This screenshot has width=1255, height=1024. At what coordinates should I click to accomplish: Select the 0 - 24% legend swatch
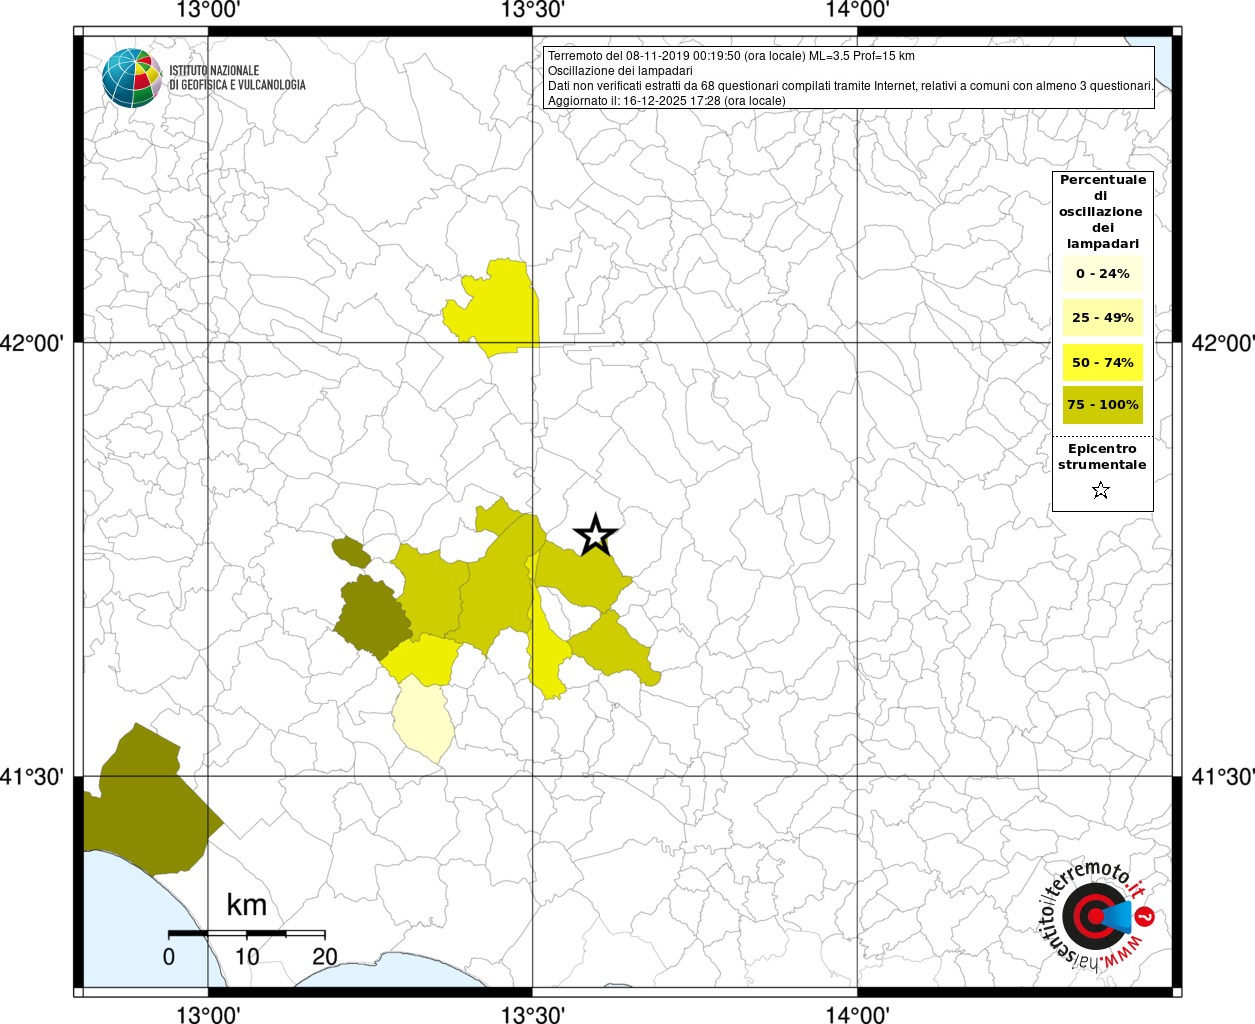click(1102, 273)
